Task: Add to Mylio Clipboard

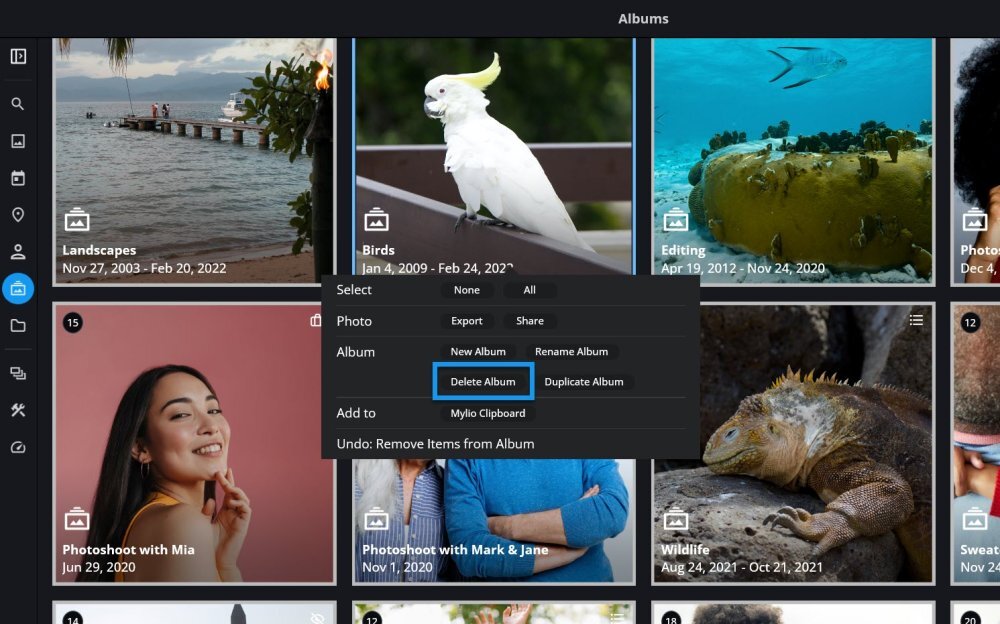Action: point(487,413)
